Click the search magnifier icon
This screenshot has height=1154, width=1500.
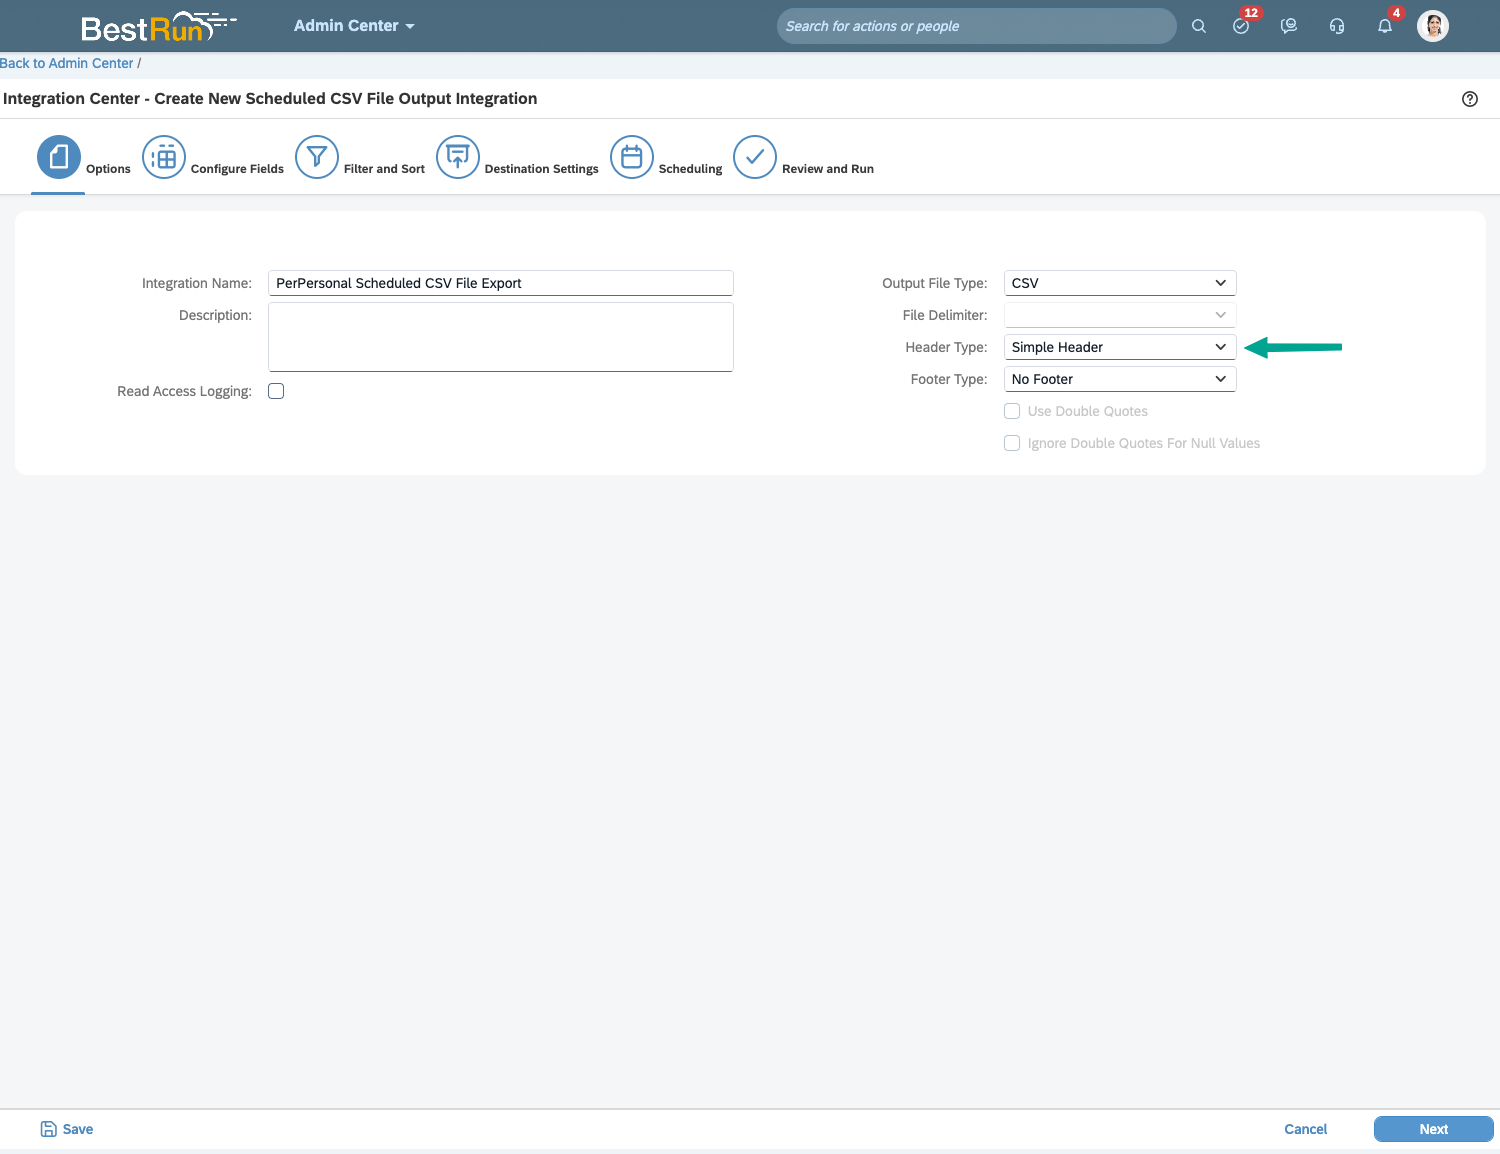point(1198,26)
